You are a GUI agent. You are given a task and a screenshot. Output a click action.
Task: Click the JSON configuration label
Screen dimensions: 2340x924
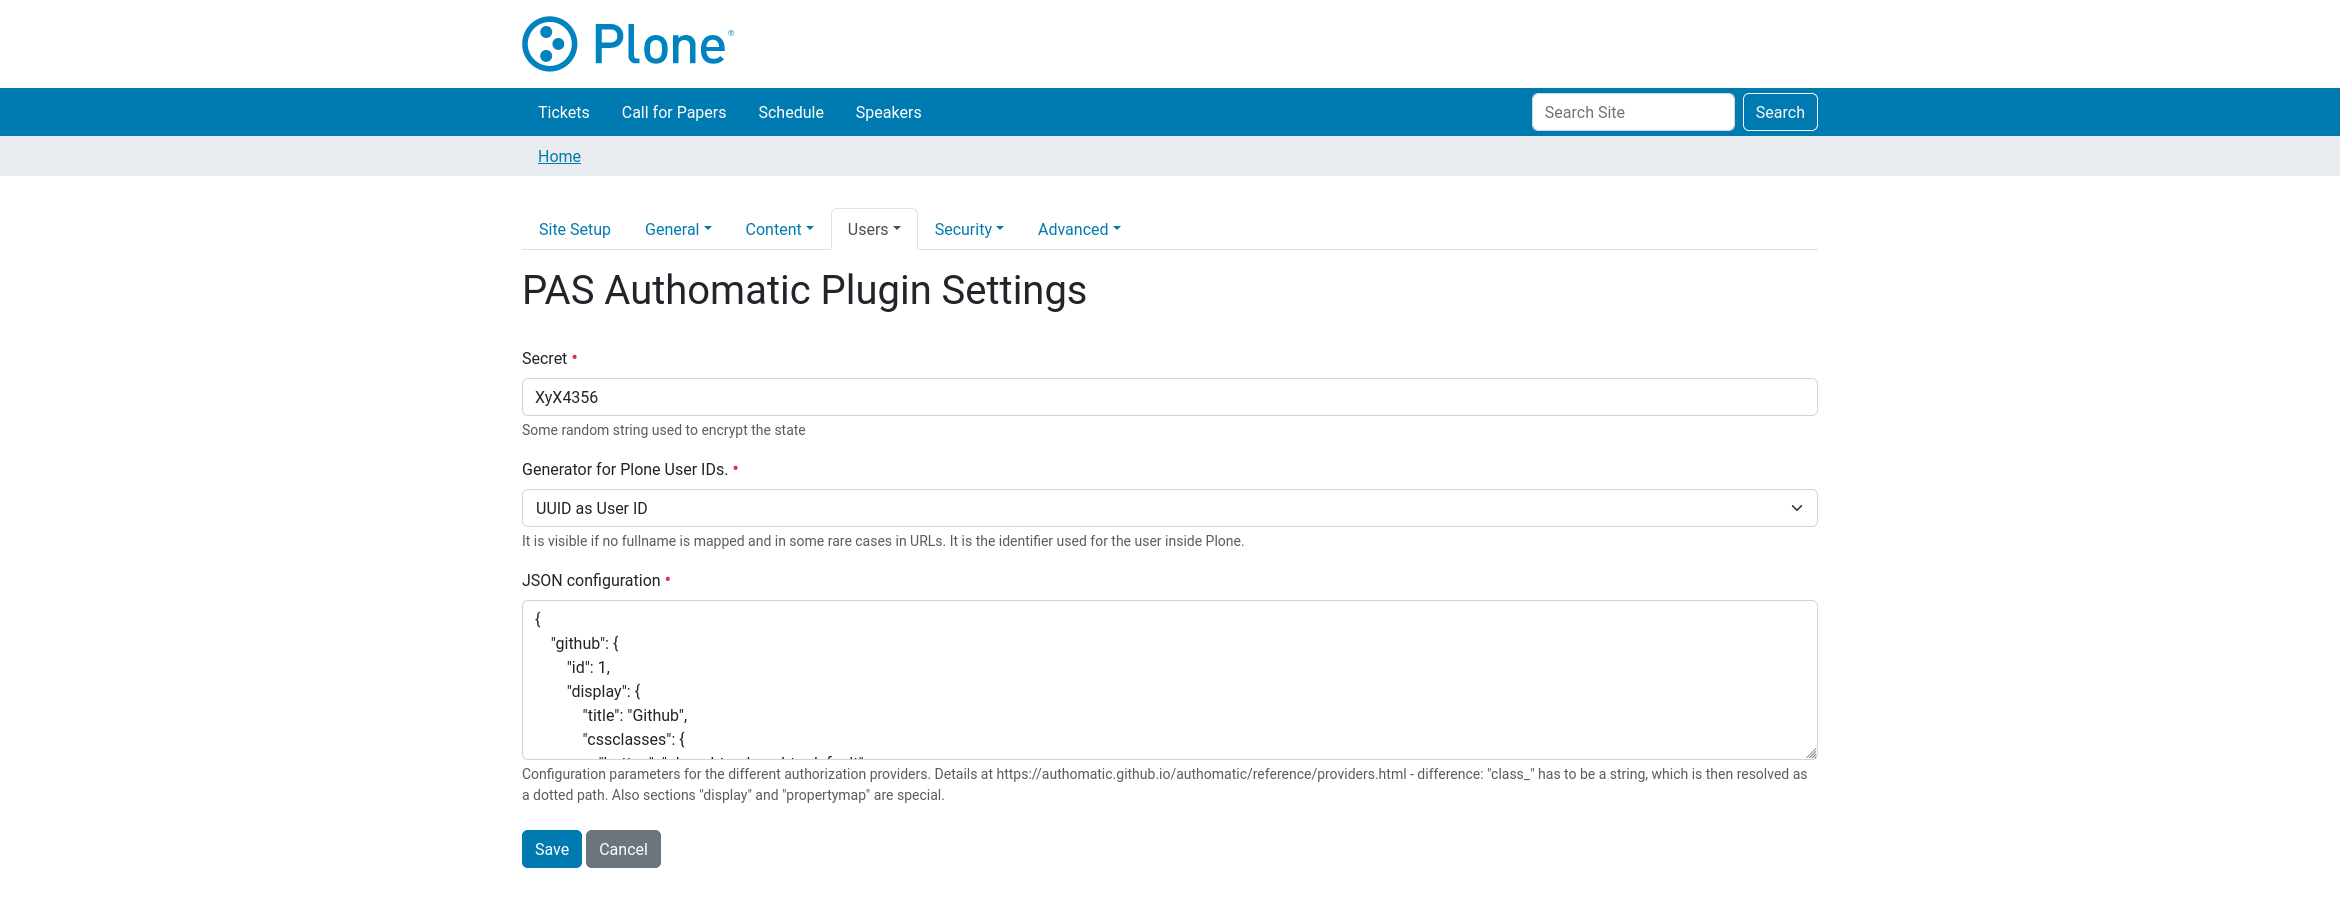591,580
